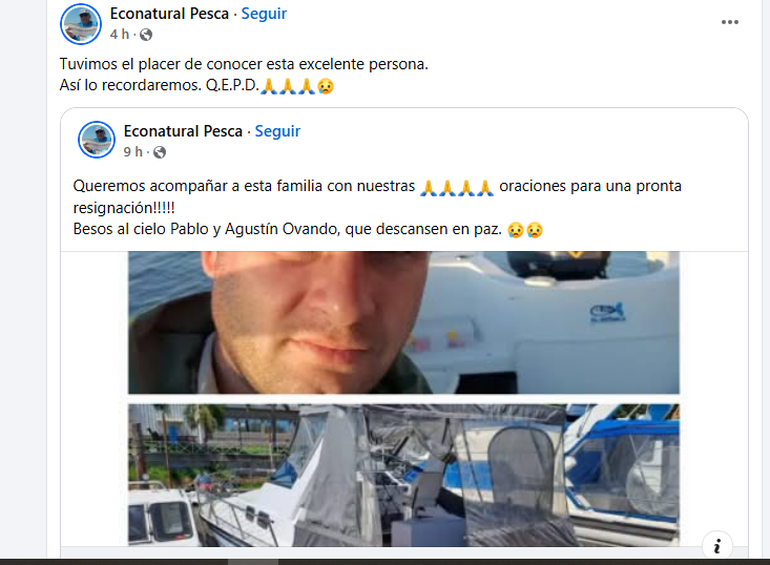Image resolution: width=770 pixels, height=565 pixels.
Task: Click the globe public icon beside 4 h
Action: click(146, 34)
